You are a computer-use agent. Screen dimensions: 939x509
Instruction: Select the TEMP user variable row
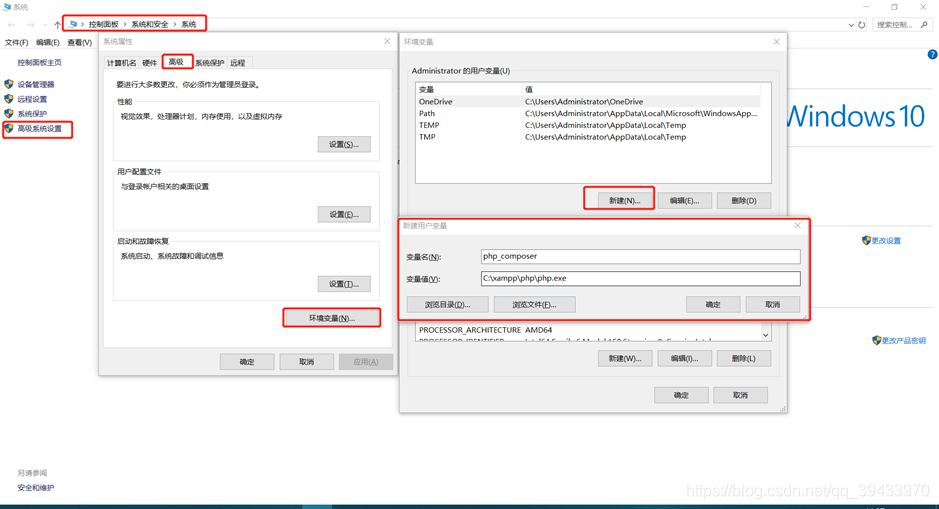click(x=588, y=125)
